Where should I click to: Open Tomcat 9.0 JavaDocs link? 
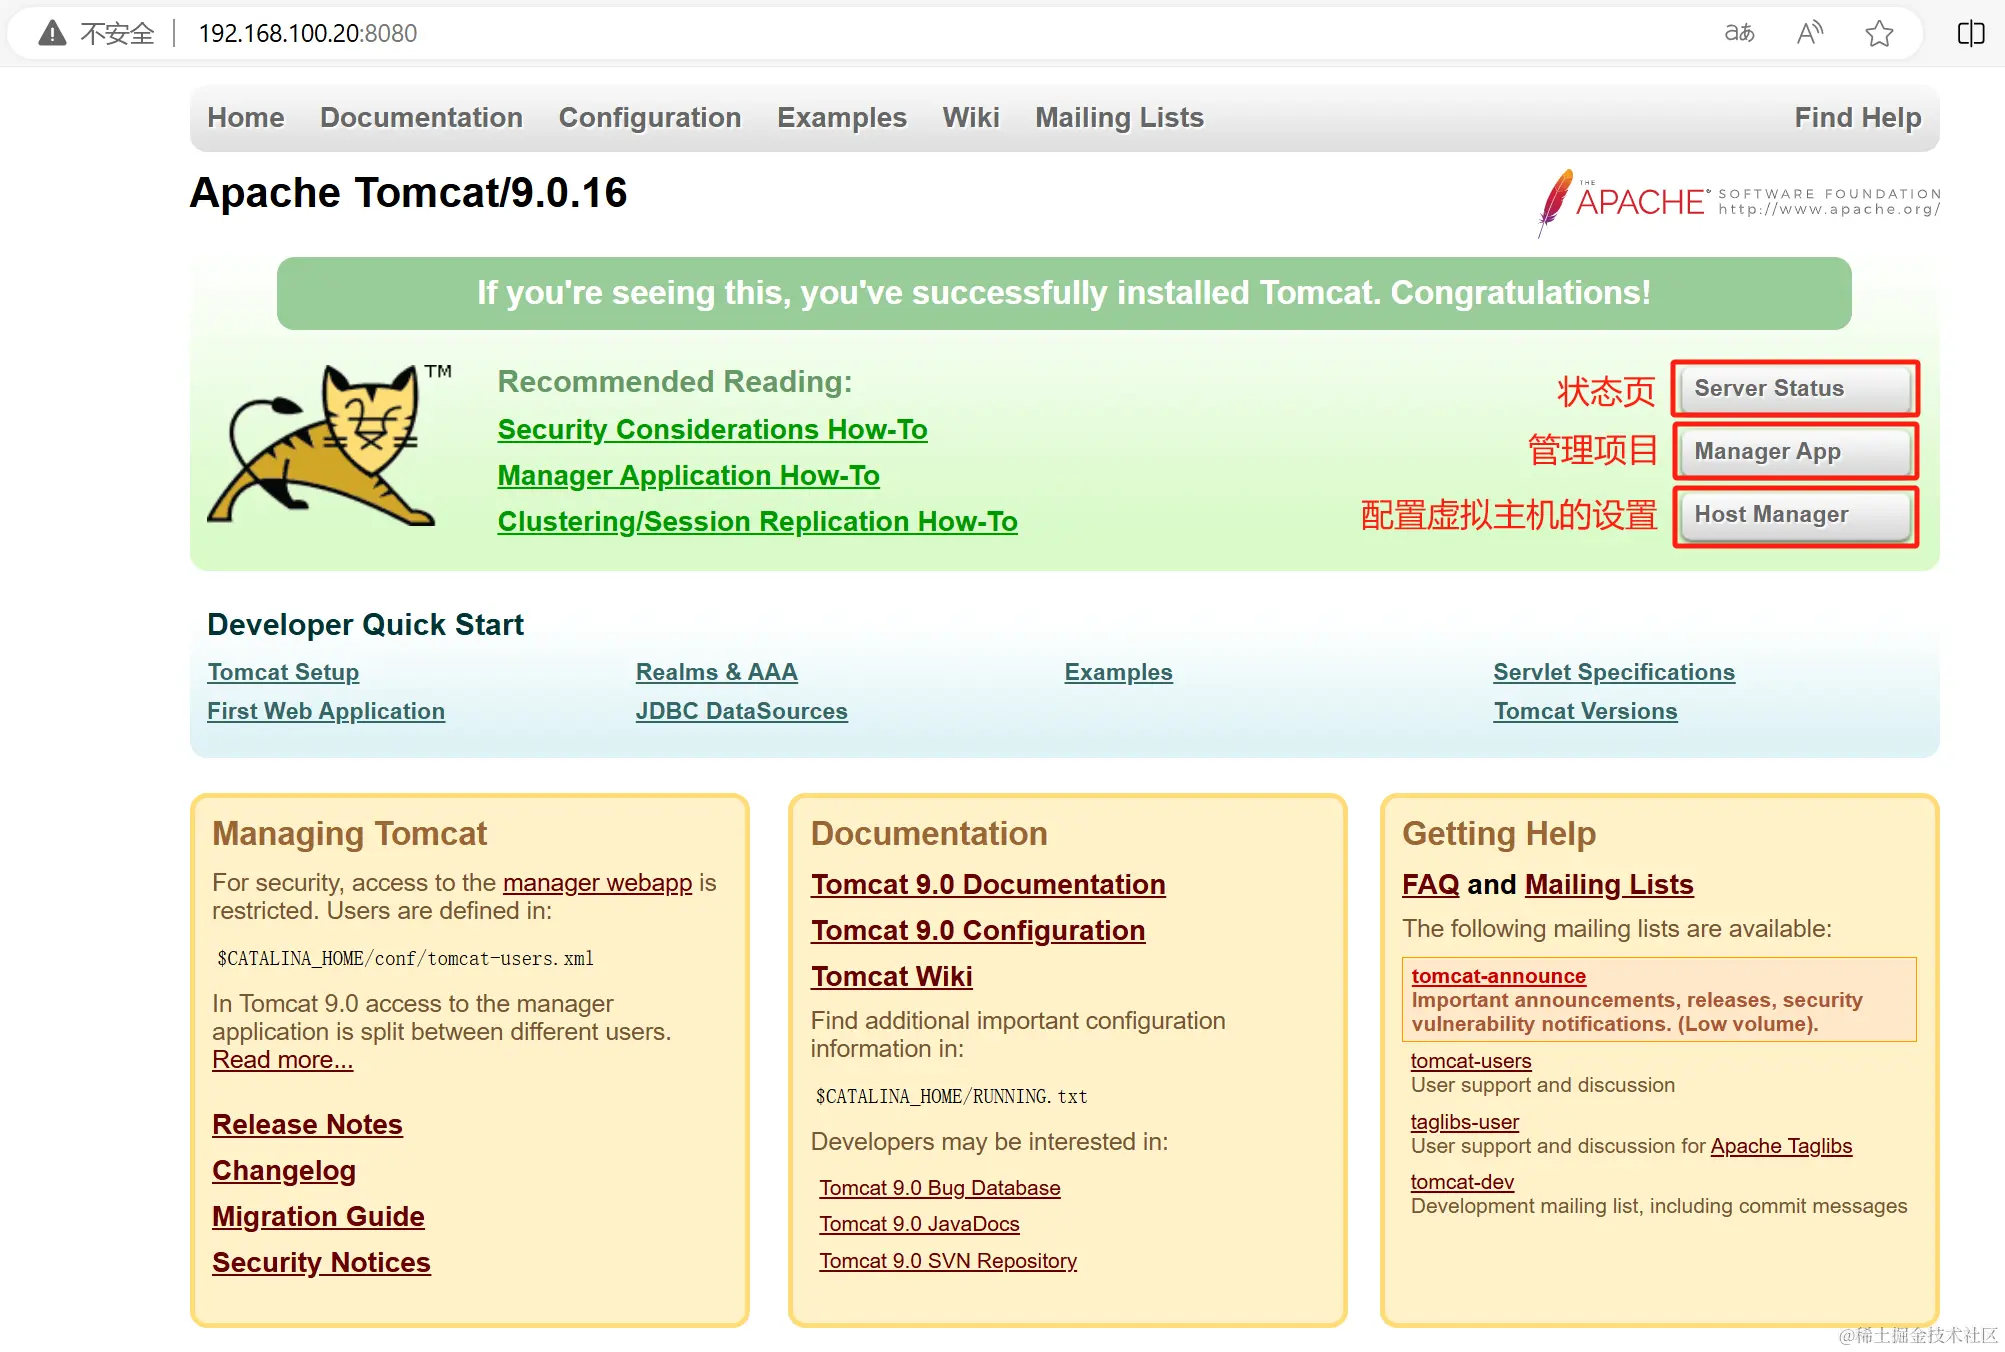pyautogui.click(x=919, y=1224)
